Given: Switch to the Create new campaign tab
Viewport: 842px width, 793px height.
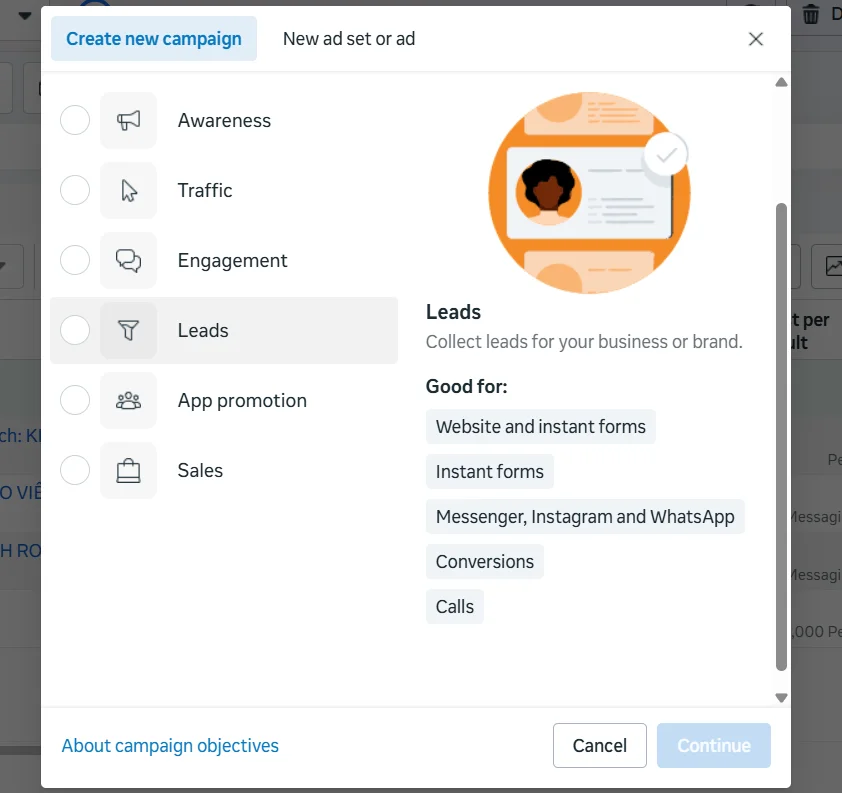Looking at the screenshot, I should point(153,38).
